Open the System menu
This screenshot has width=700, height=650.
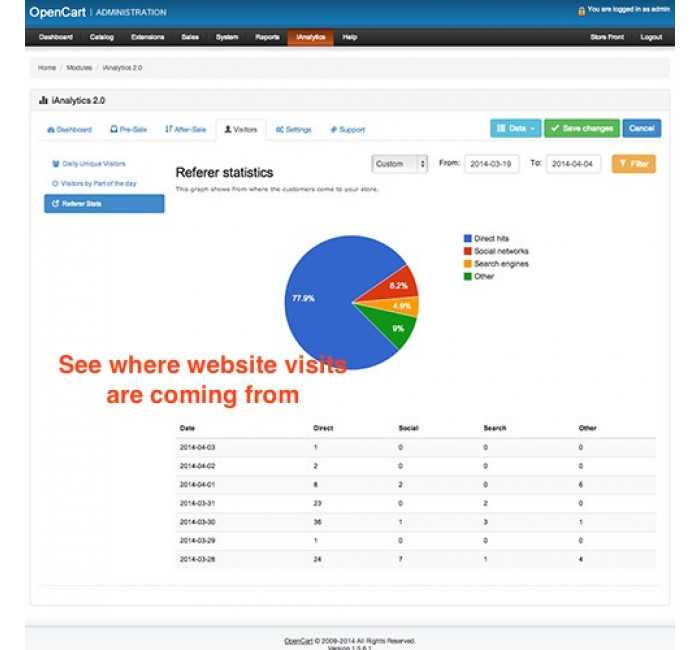tap(227, 37)
